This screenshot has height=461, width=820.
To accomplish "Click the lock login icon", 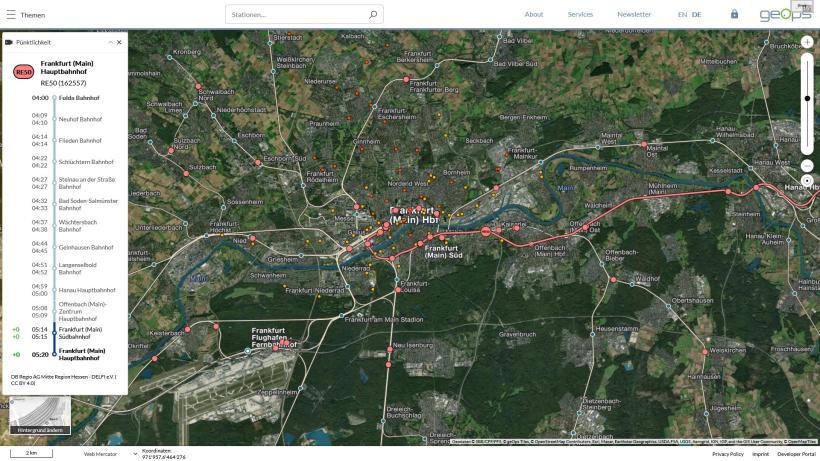I will (734, 14).
